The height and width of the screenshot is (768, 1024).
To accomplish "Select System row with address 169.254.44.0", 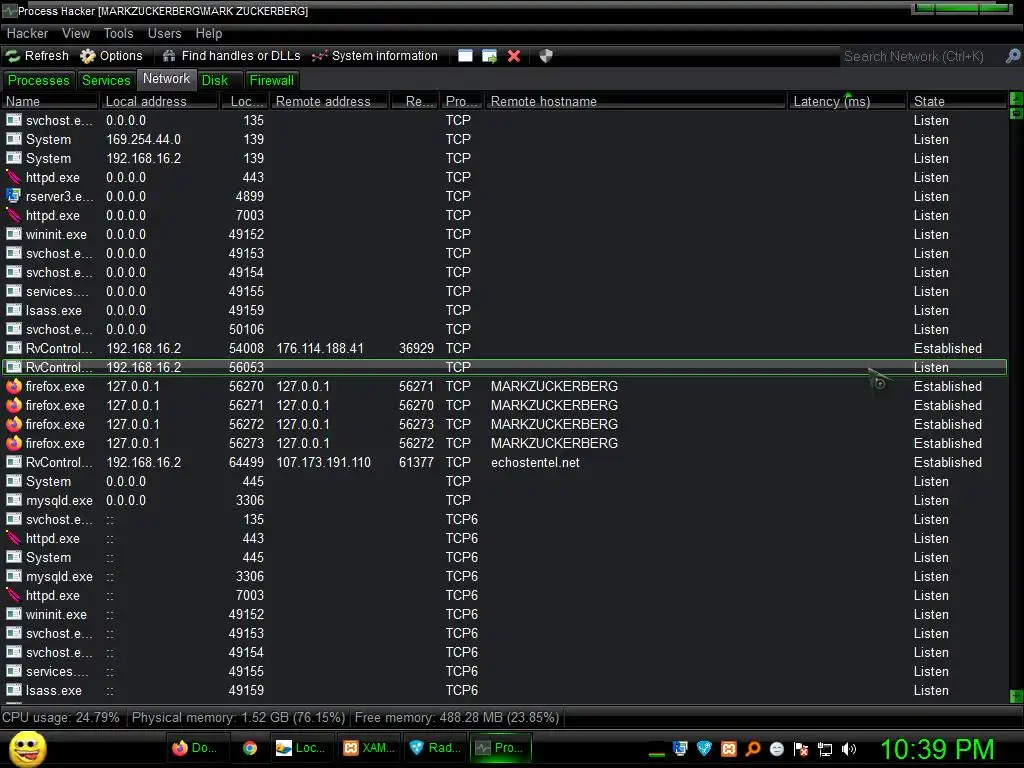I will (x=504, y=139).
